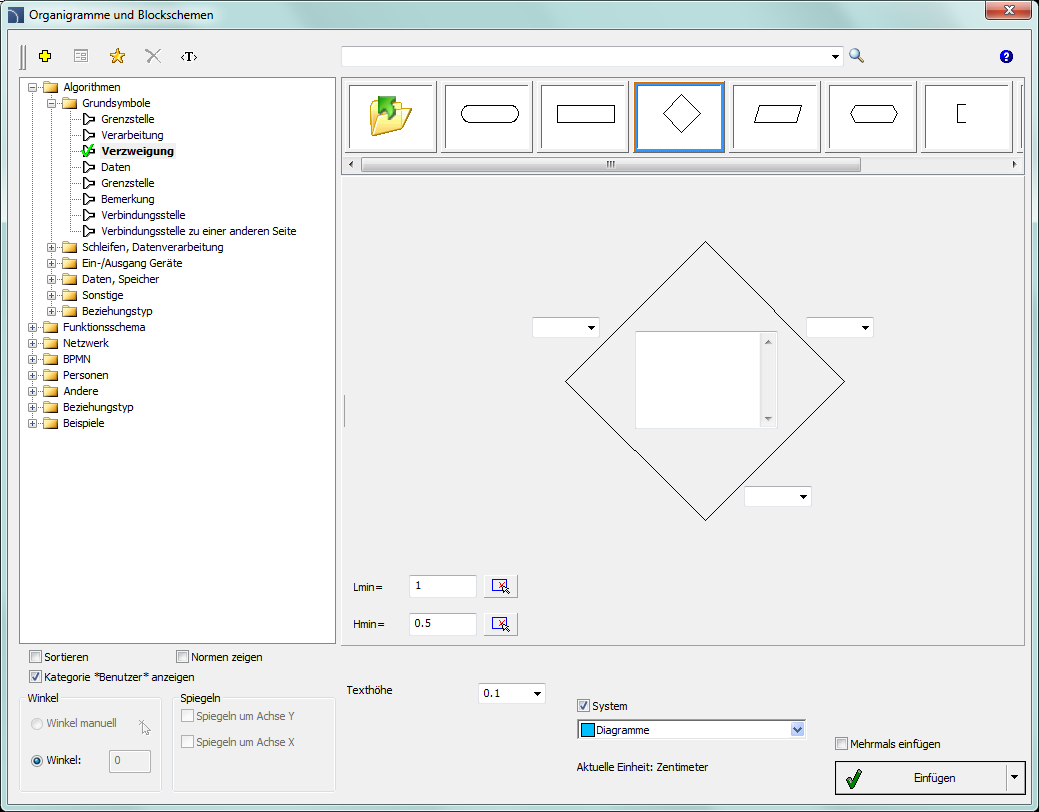The height and width of the screenshot is (812, 1039).
Task: Click the yellow plus add-new icon
Action: click(x=44, y=56)
